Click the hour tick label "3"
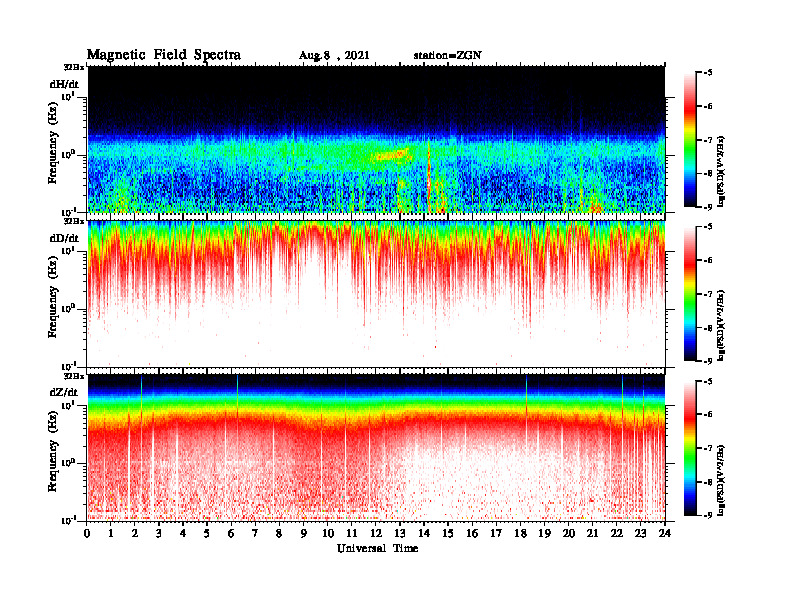This screenshot has width=792, height=612. click(159, 533)
